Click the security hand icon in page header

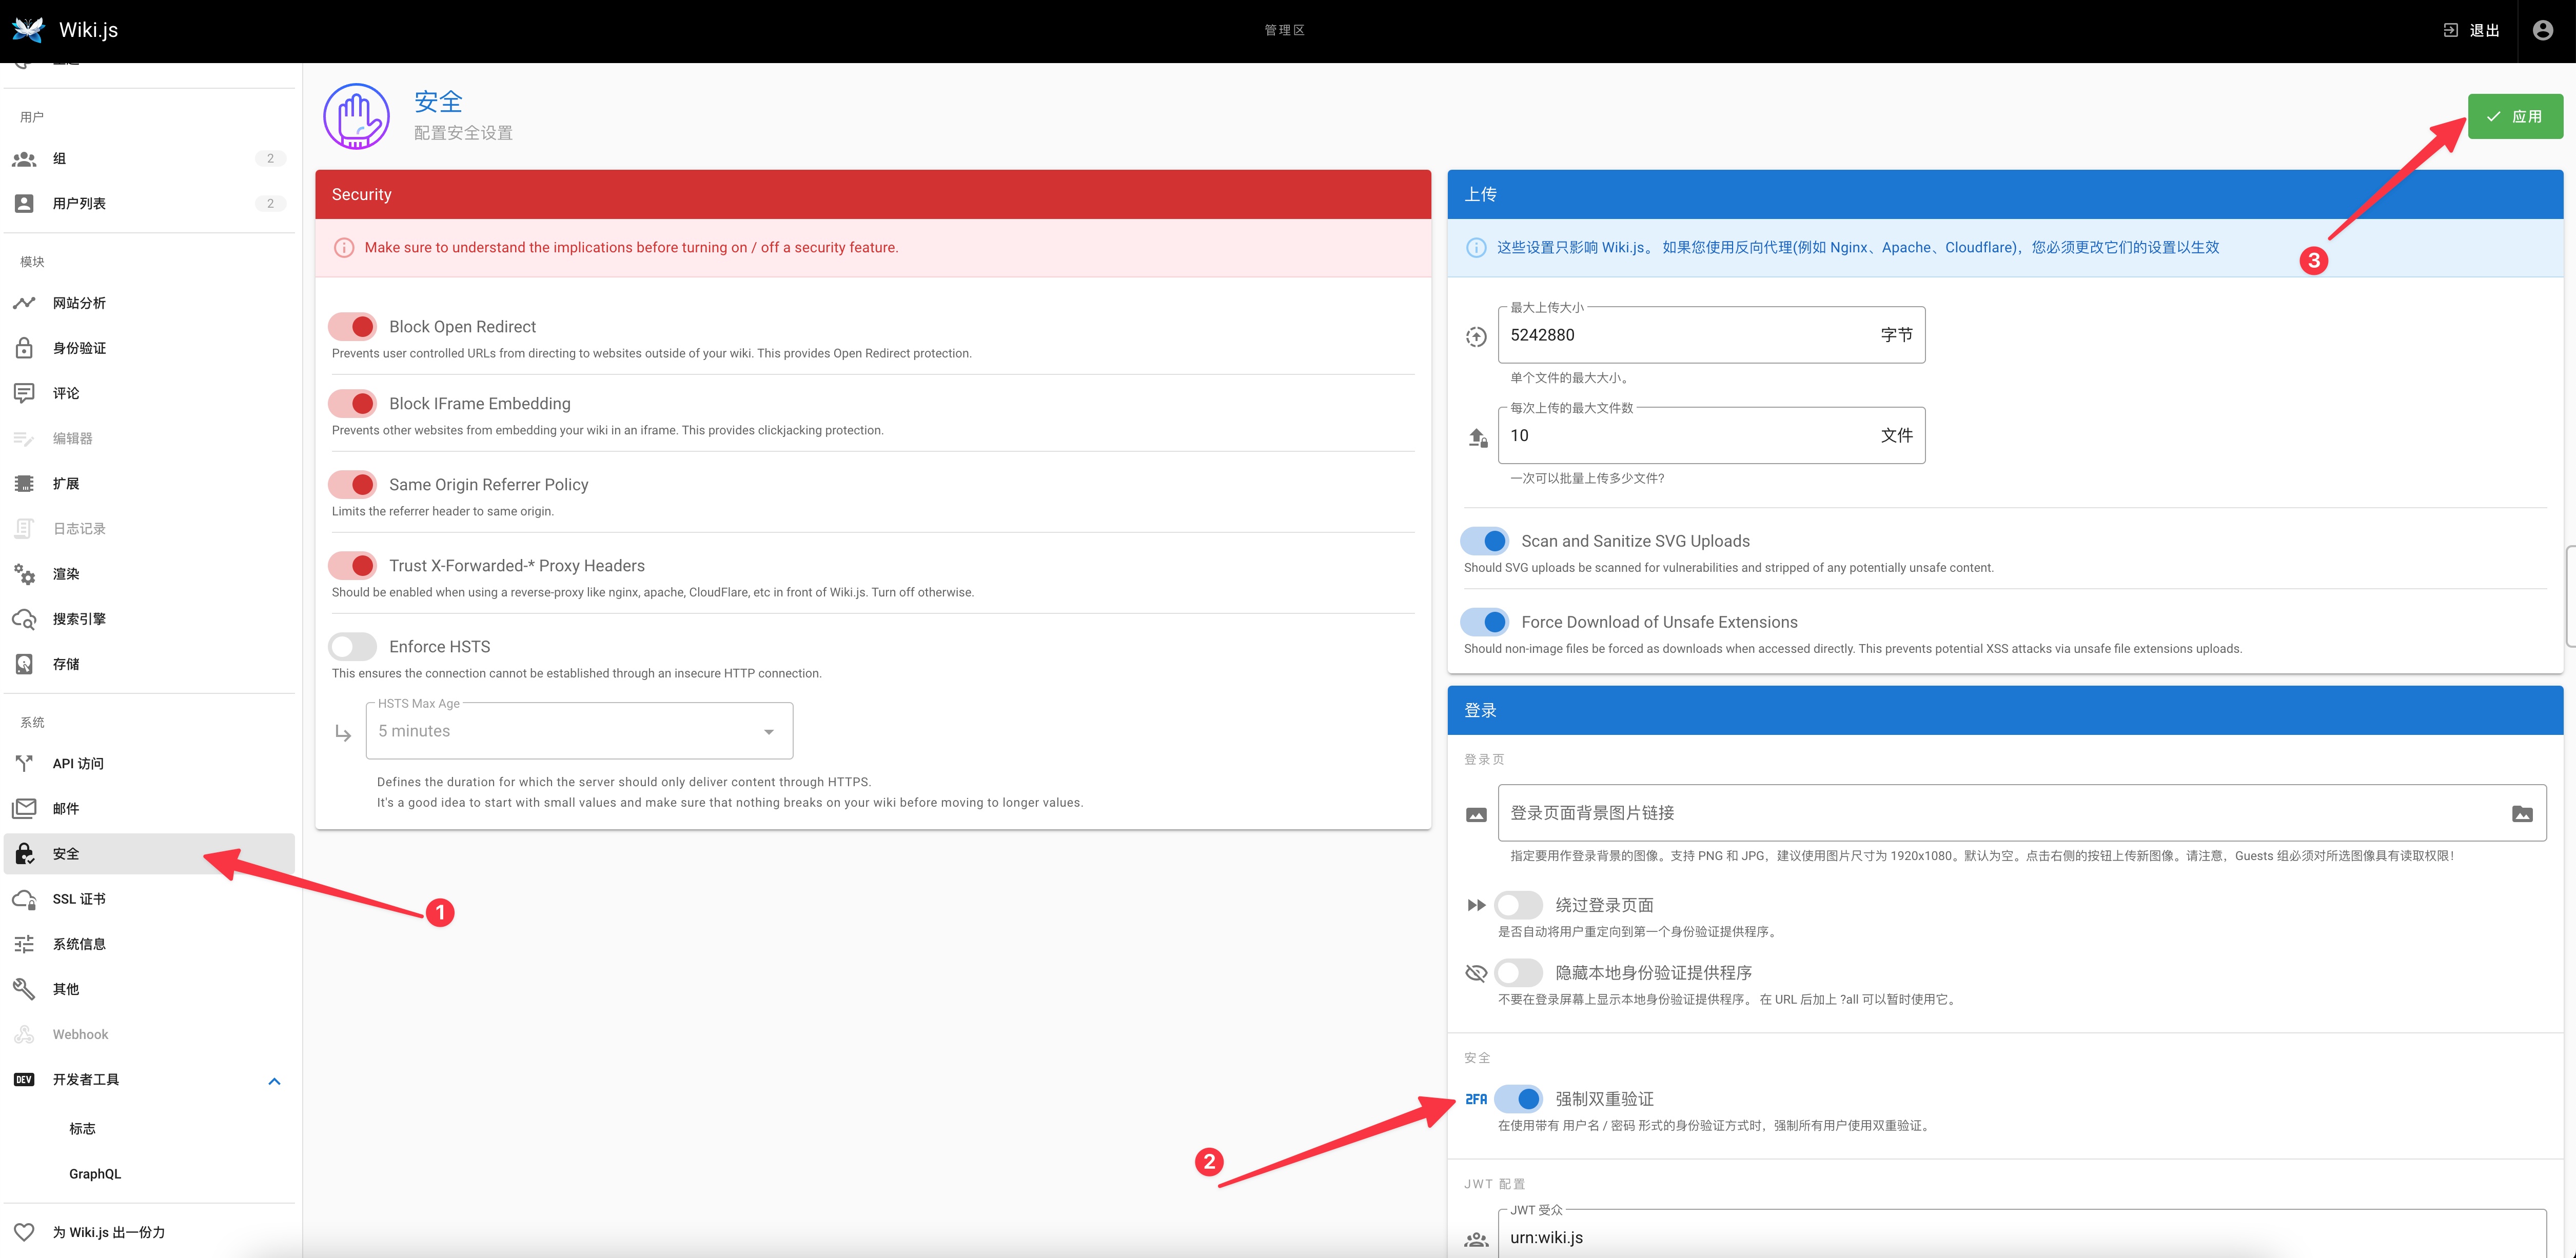click(x=356, y=117)
